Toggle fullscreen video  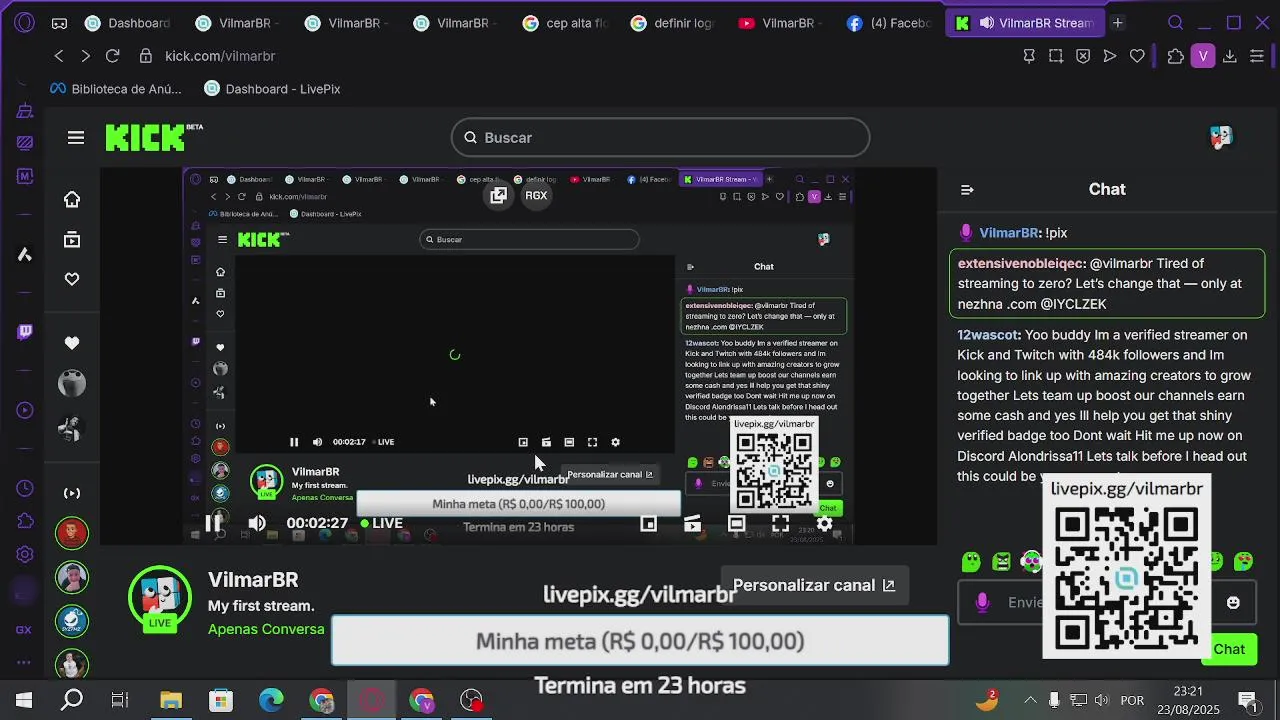point(780,523)
